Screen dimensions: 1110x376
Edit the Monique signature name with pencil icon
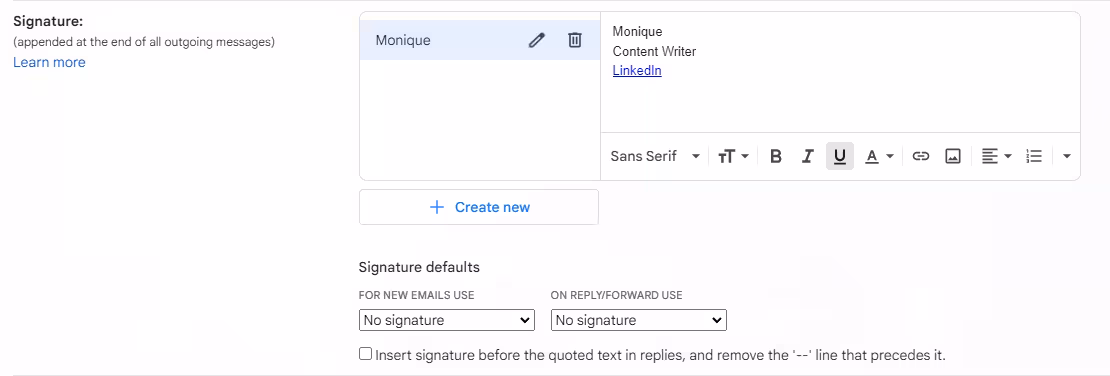tap(537, 40)
